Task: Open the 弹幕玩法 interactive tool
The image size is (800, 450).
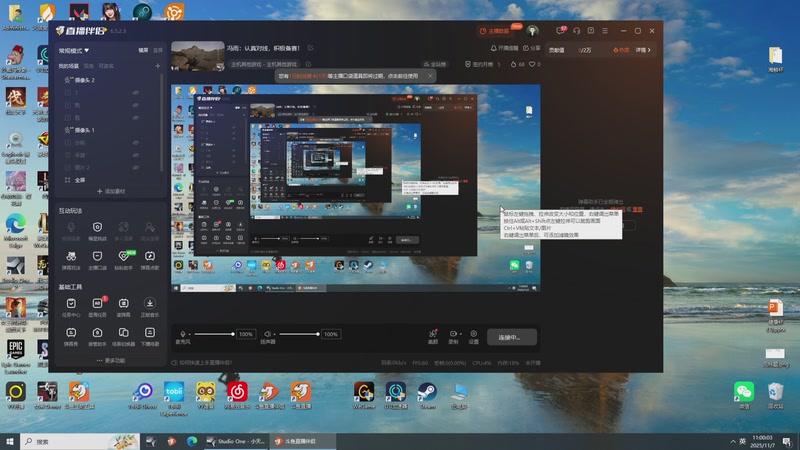Action: pyautogui.click(x=71, y=259)
